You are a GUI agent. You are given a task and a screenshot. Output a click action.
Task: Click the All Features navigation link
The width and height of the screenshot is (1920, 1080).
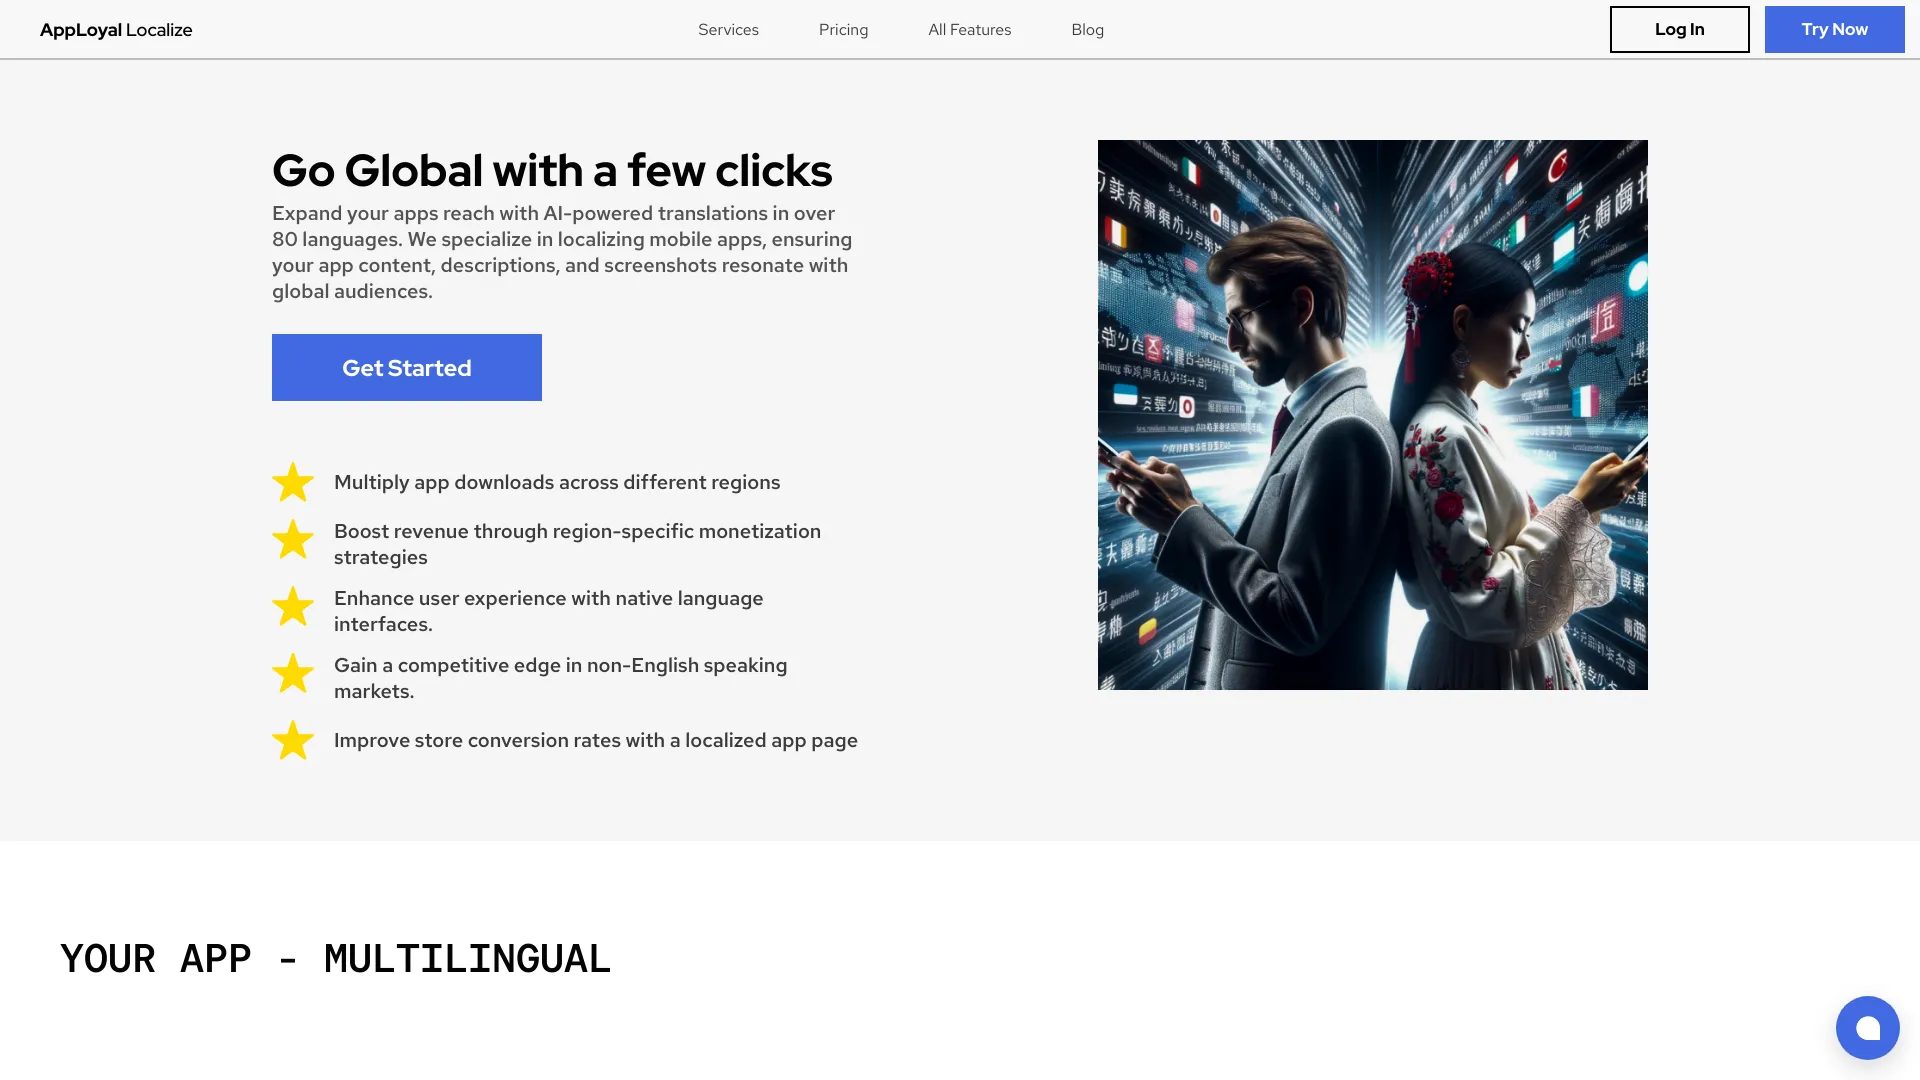969,29
